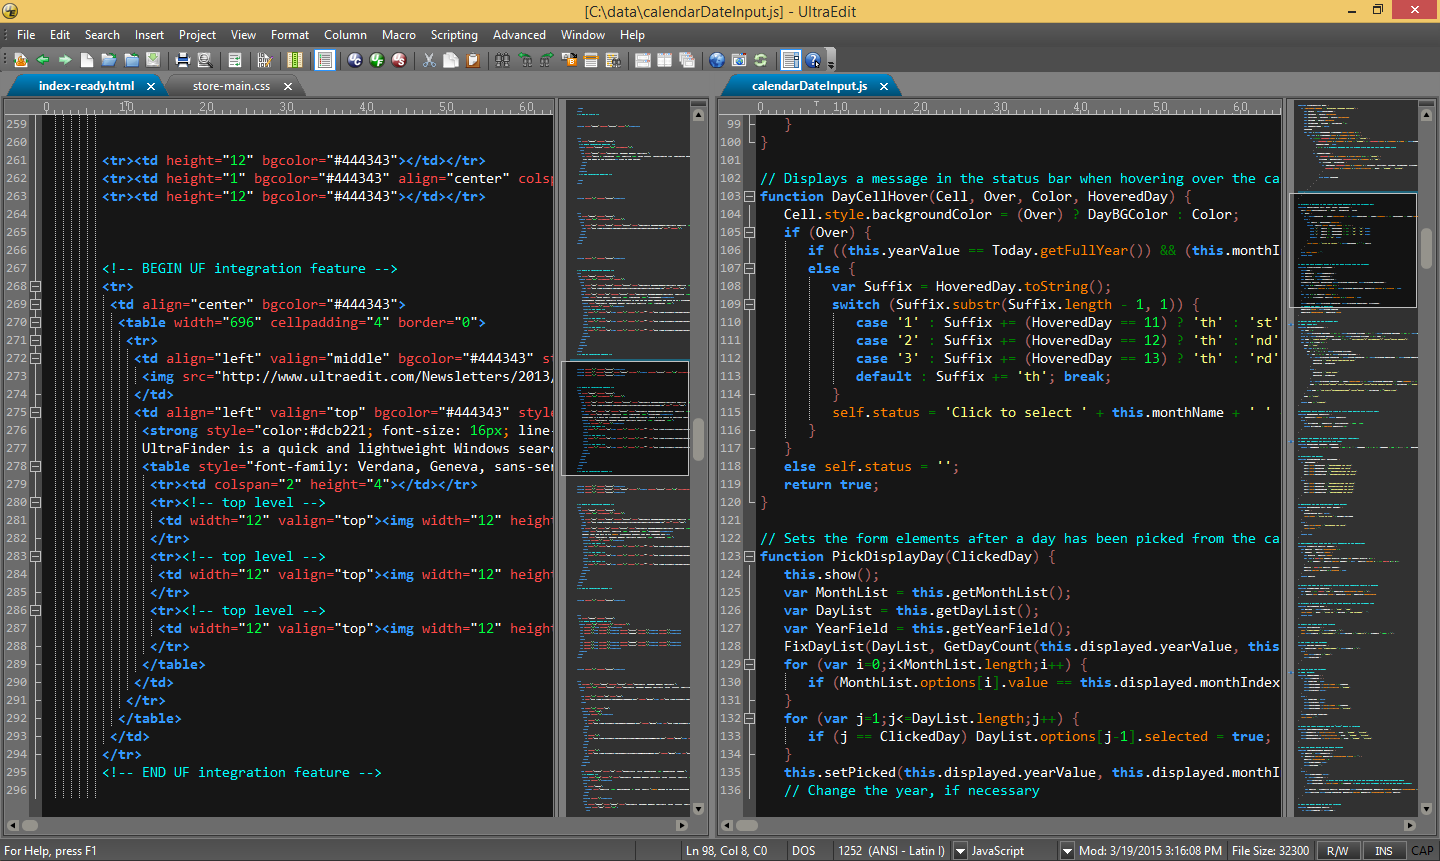The image size is (1440, 861).
Task: Toggle word wrap toolbar icon
Action: pos(234,60)
